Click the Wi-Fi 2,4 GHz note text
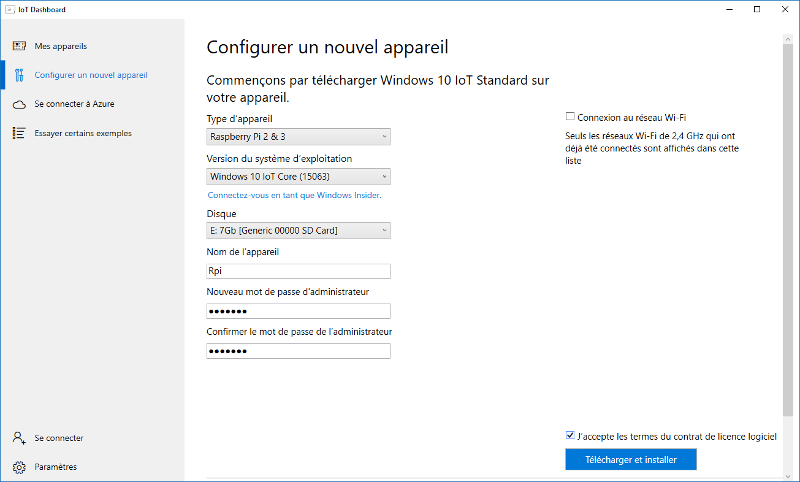800x482 pixels. click(652, 148)
